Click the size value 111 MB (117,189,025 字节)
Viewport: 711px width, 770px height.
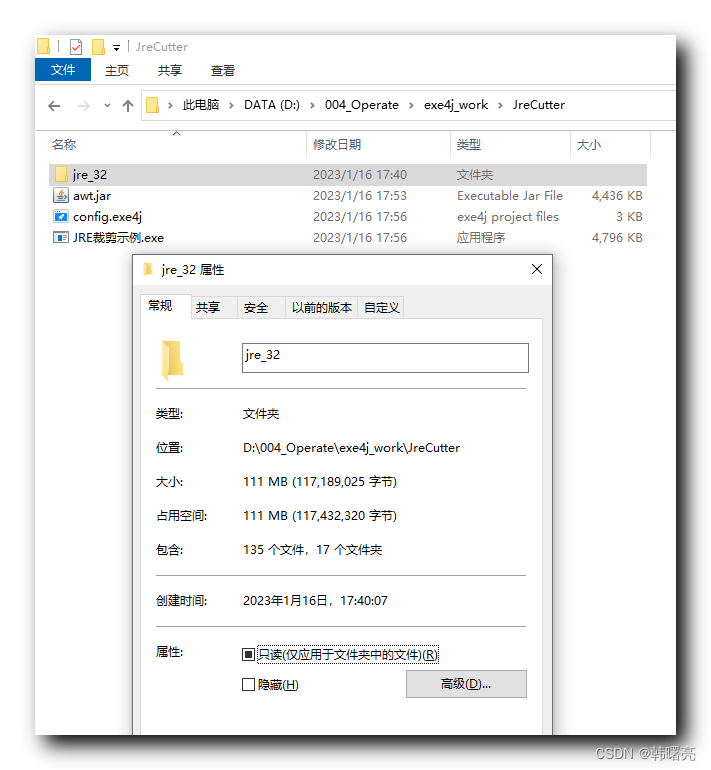click(x=320, y=482)
